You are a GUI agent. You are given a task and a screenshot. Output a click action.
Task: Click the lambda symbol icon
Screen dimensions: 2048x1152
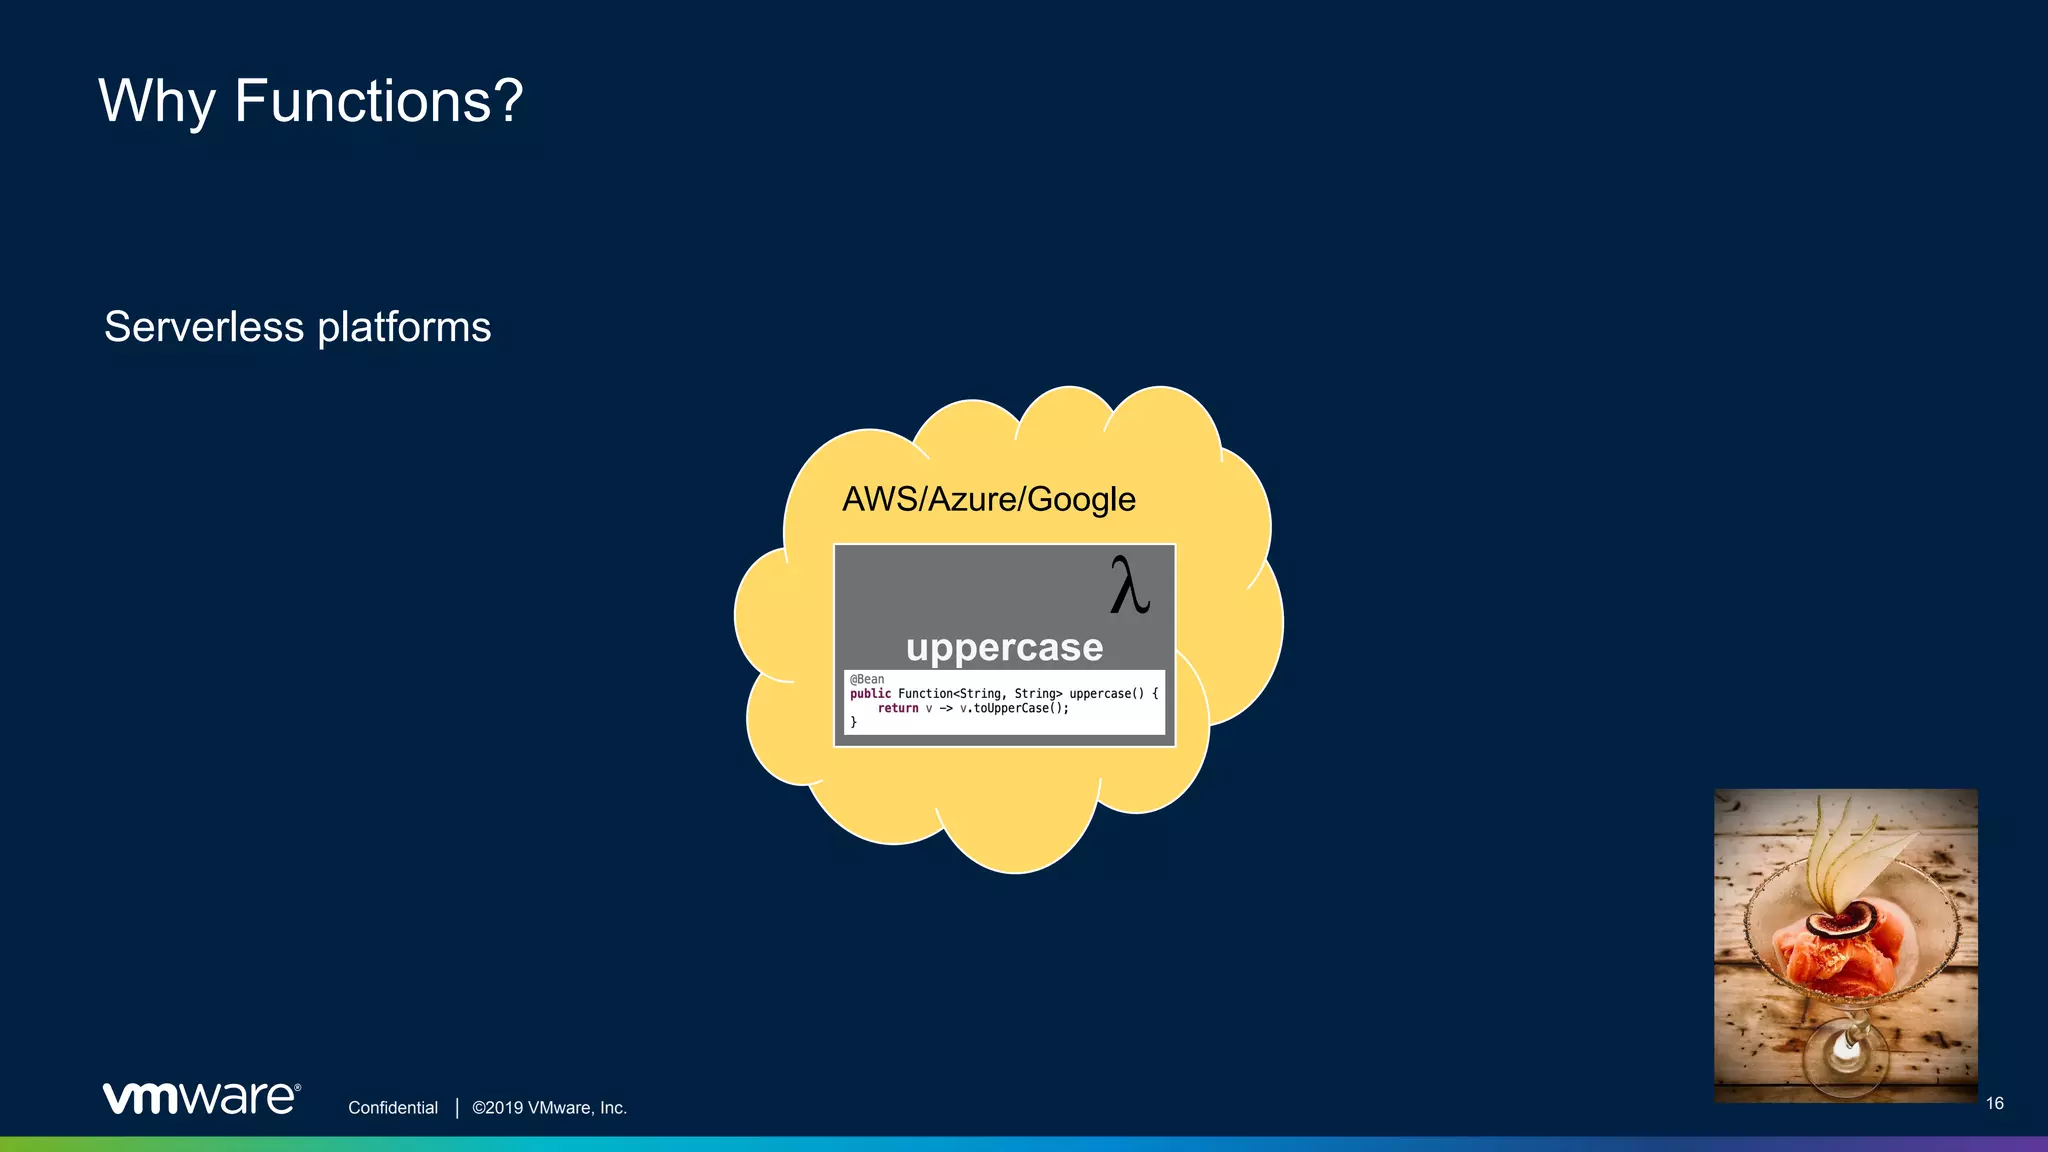click(1129, 585)
